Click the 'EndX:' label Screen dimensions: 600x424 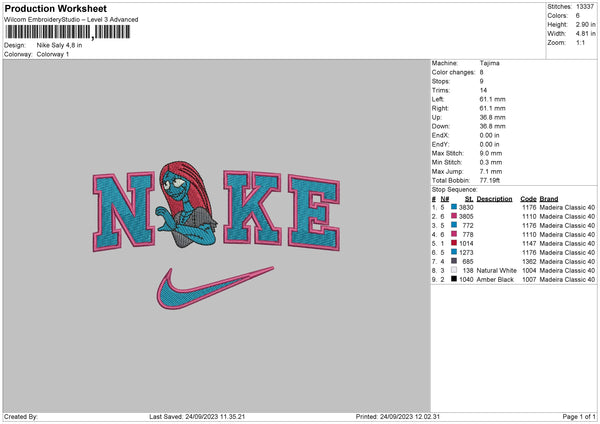(x=440, y=135)
